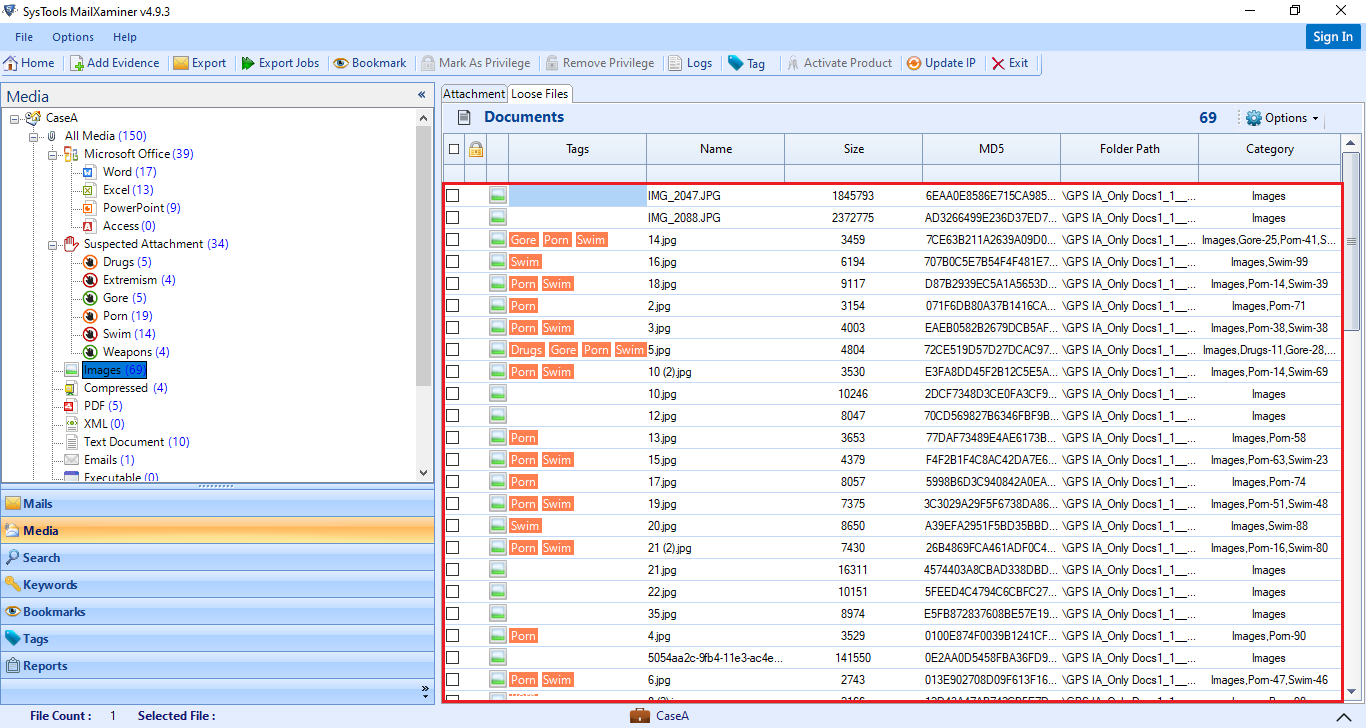Click the Update IP icon

click(x=914, y=63)
